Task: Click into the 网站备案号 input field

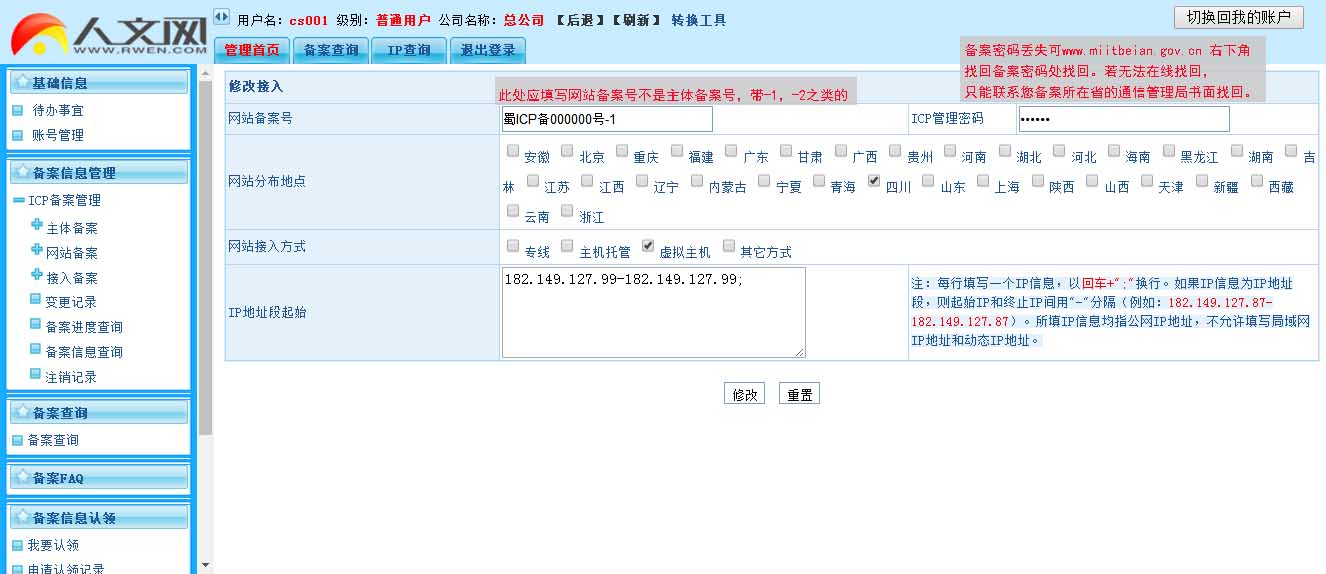Action: (x=607, y=119)
